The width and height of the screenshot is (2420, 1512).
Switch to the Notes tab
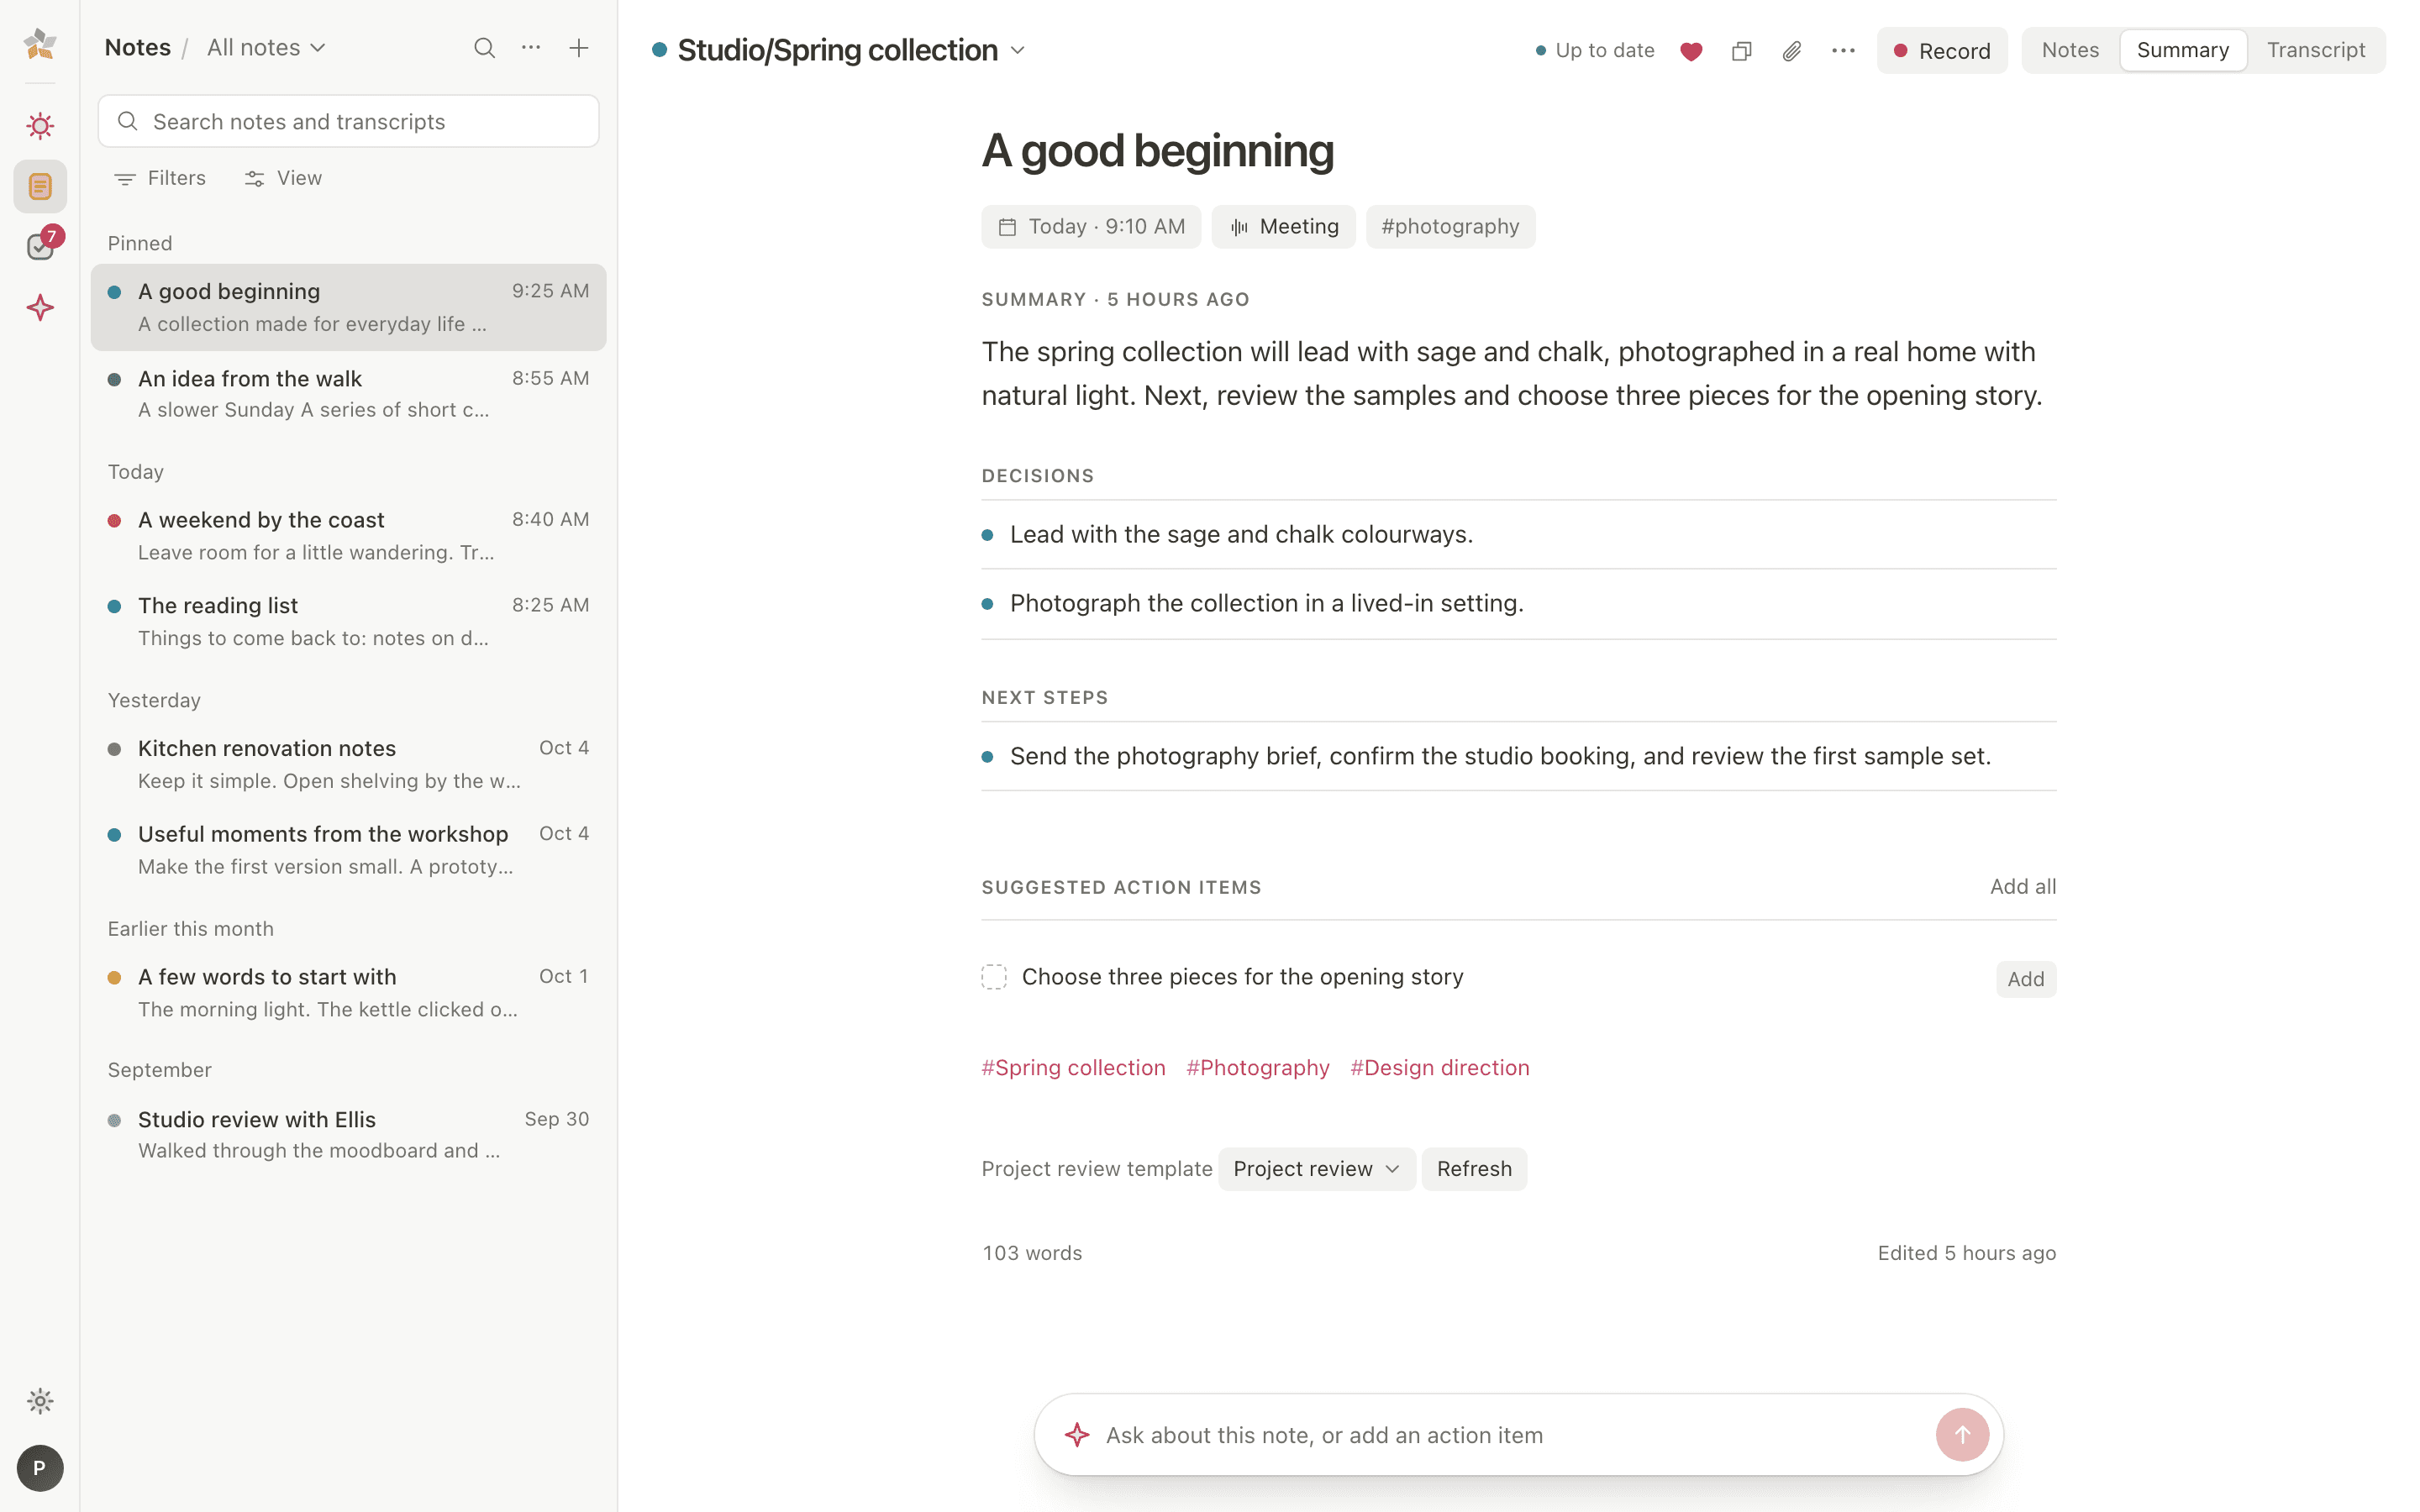tap(2070, 50)
